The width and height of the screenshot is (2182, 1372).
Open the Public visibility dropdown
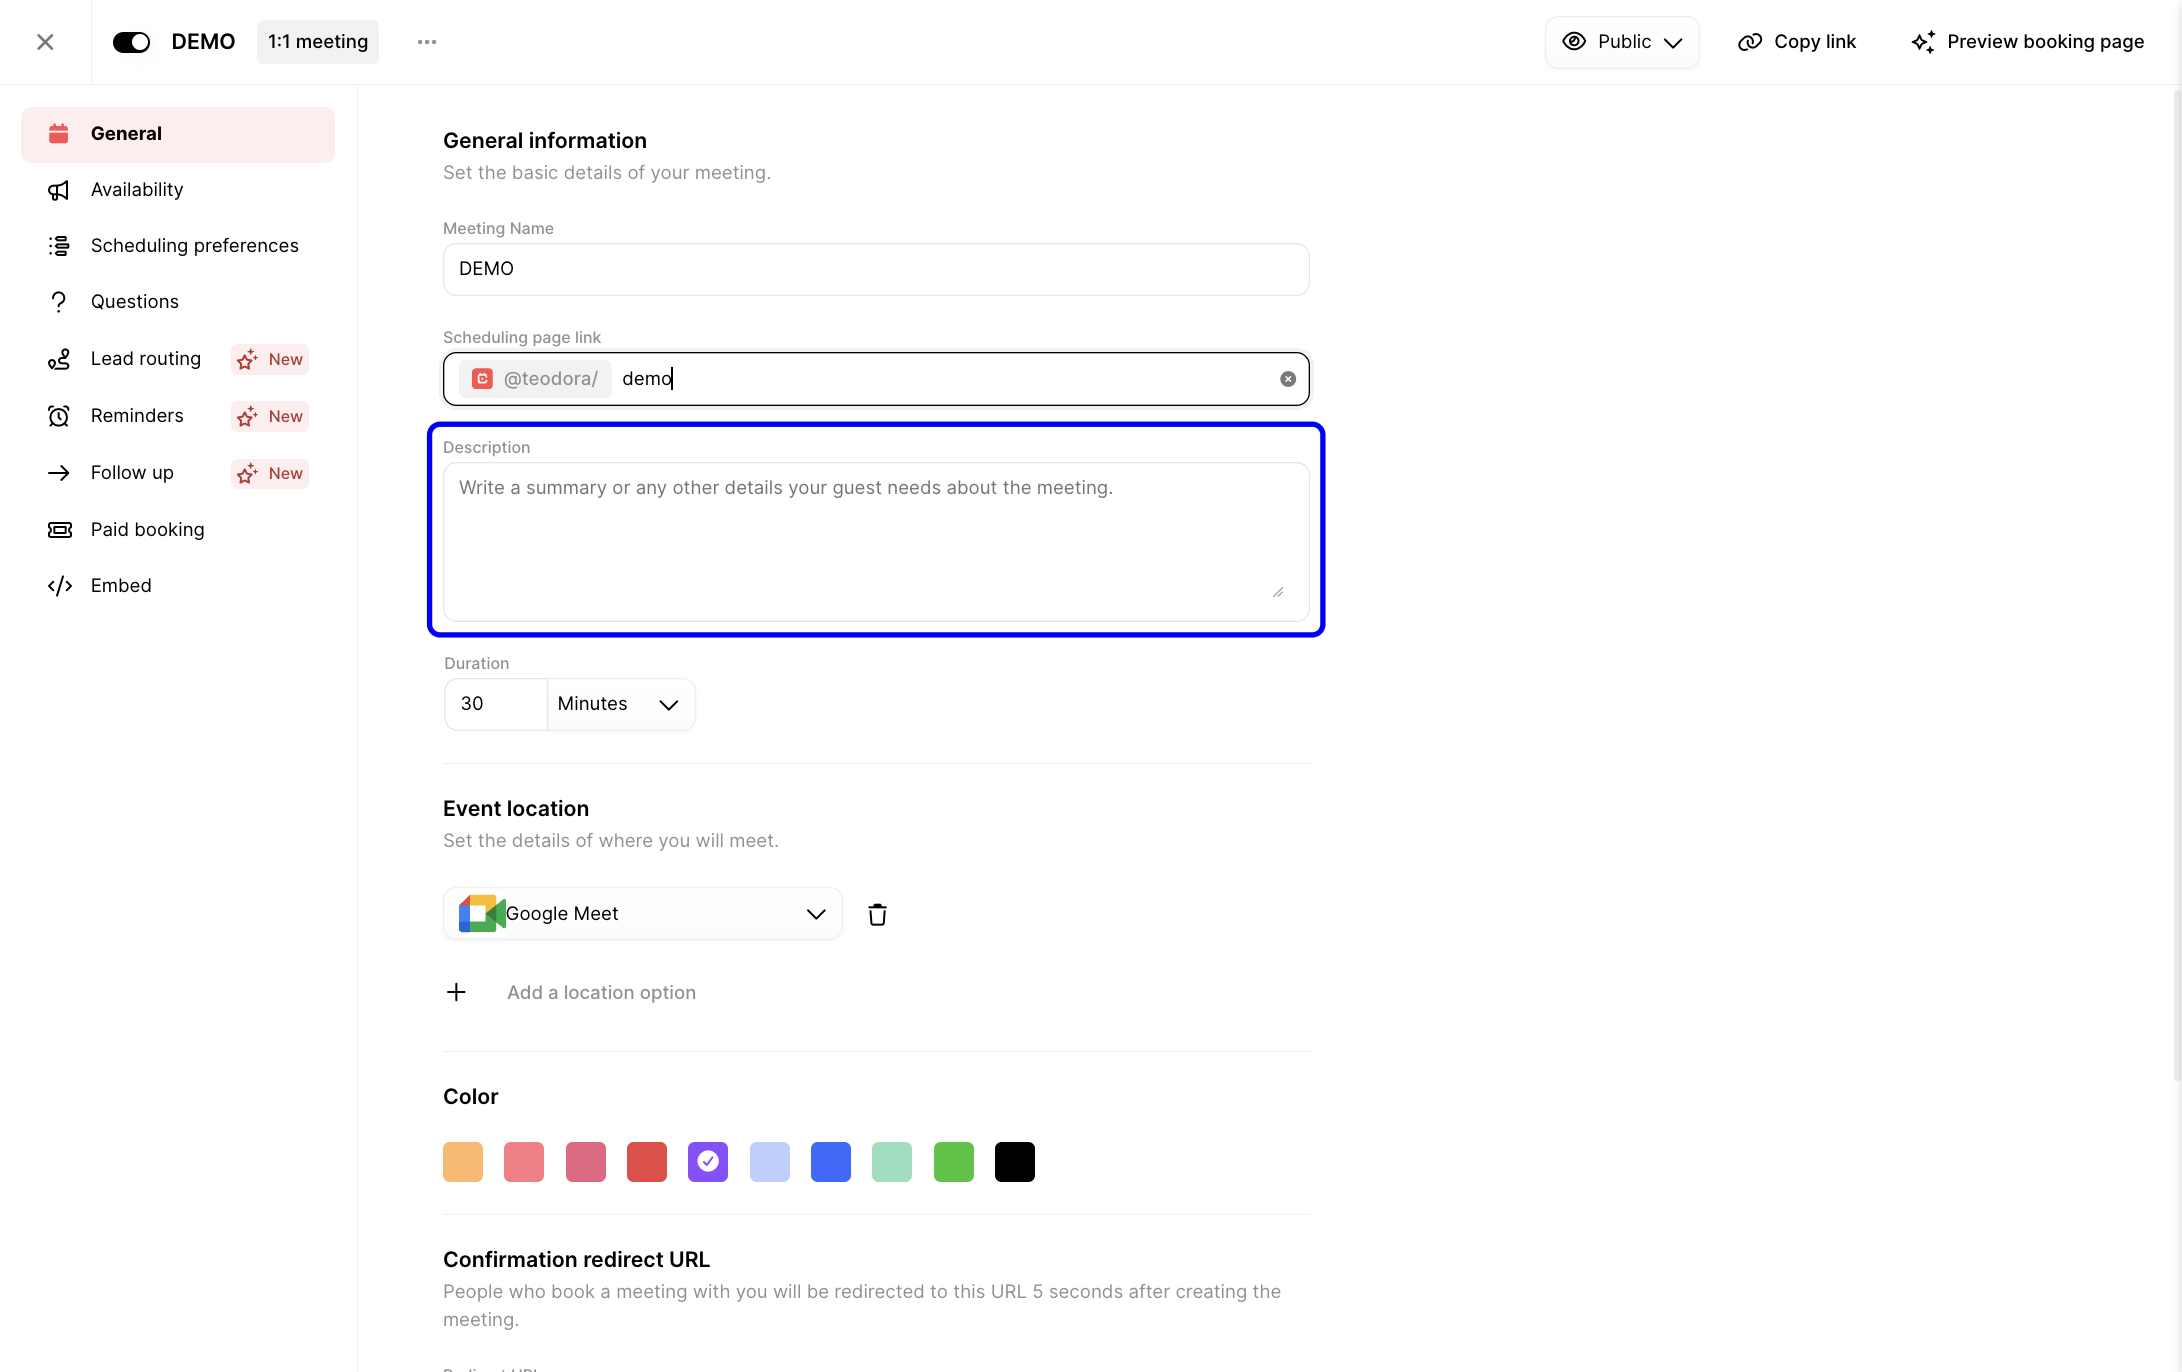pos(1621,41)
